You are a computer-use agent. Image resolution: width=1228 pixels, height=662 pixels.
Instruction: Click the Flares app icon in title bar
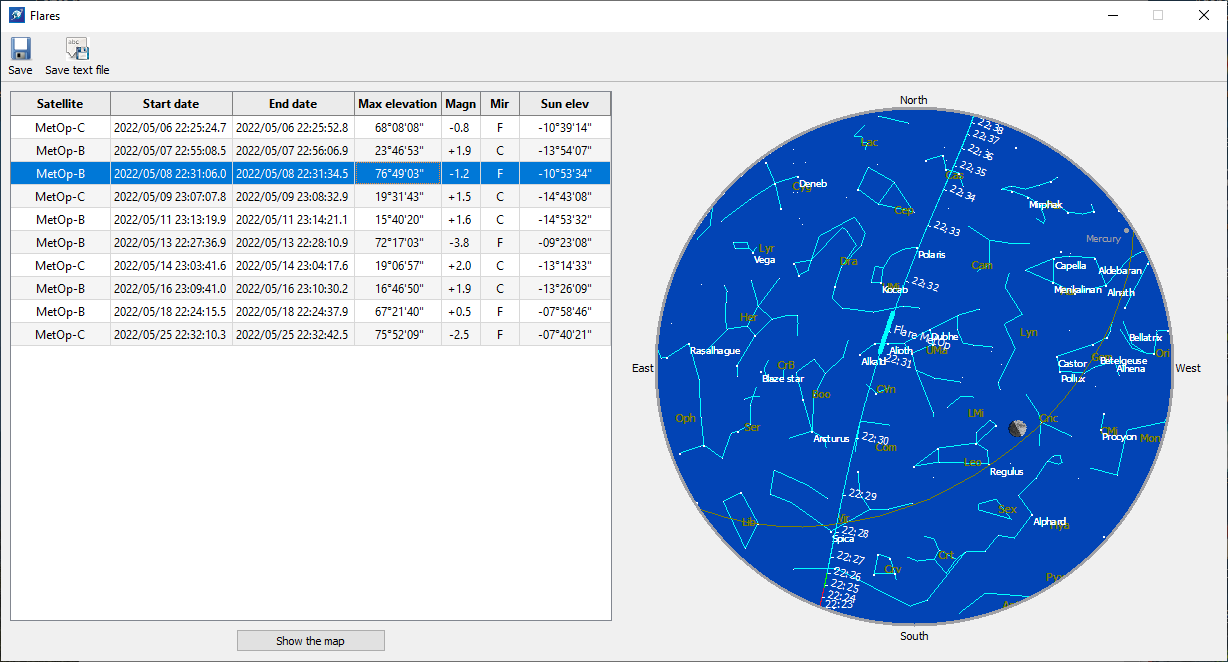17,15
